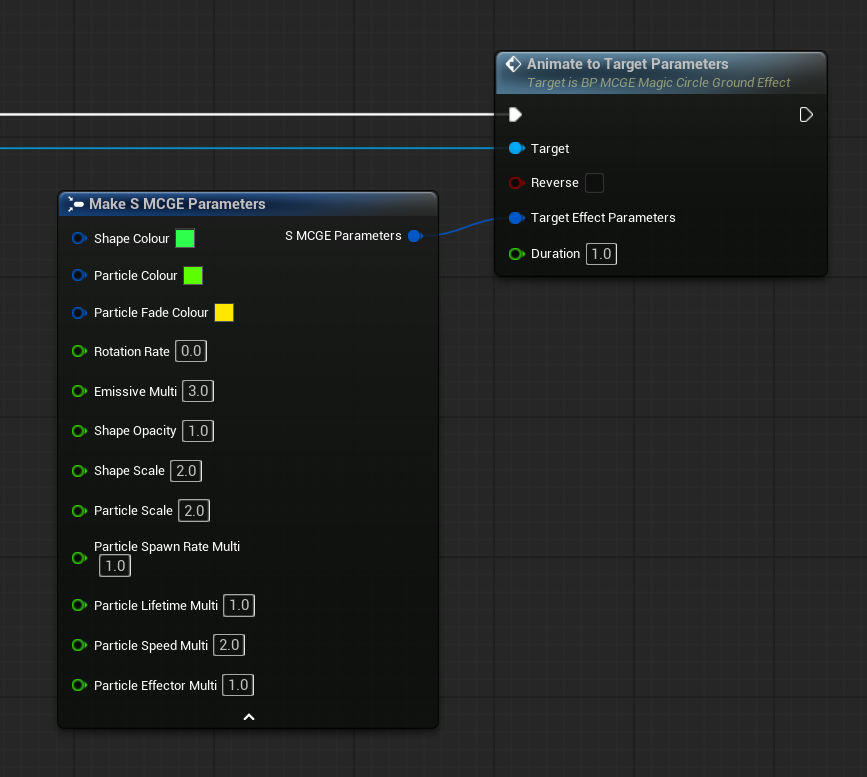
Task: Click the Reverse boolean pin
Action: tap(516, 183)
